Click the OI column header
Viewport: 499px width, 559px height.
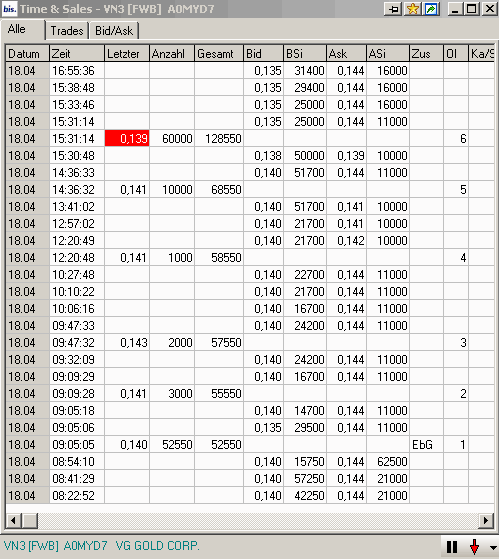click(456, 53)
